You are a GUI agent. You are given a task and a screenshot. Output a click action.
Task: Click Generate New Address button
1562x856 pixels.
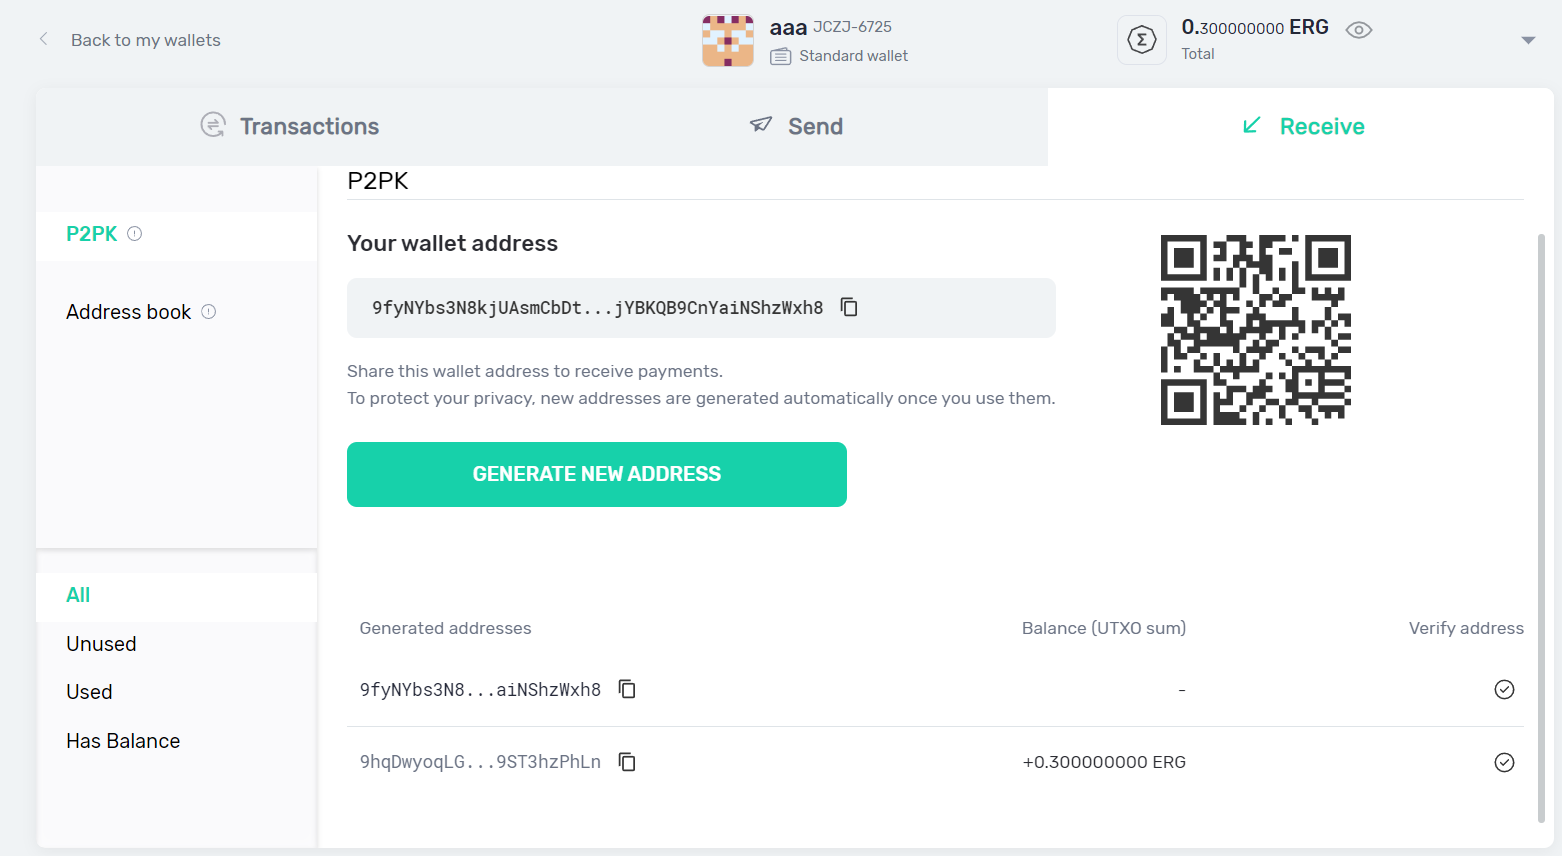click(x=596, y=474)
